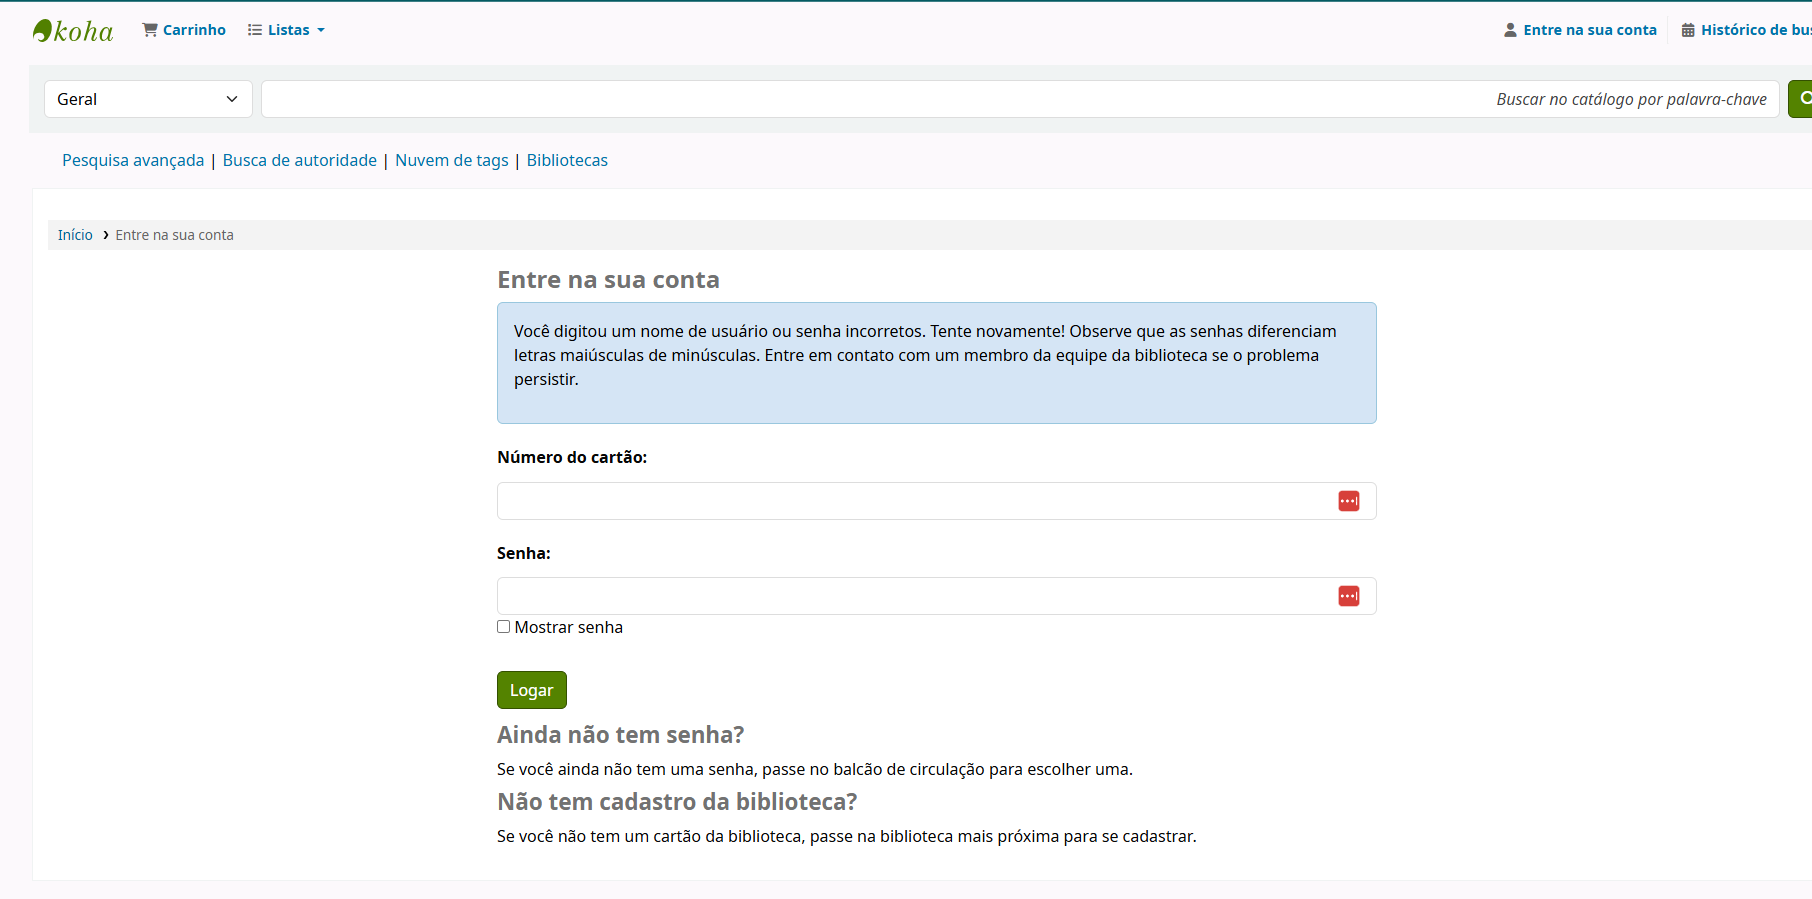1812x899 pixels.
Task: Click the Mostrar senha label text
Action: point(568,627)
